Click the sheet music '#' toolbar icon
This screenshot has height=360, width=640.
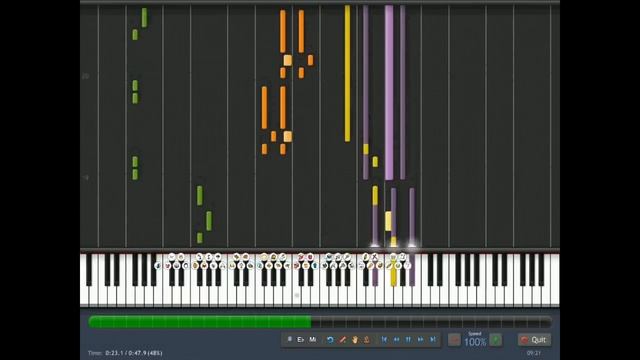[x=289, y=339]
